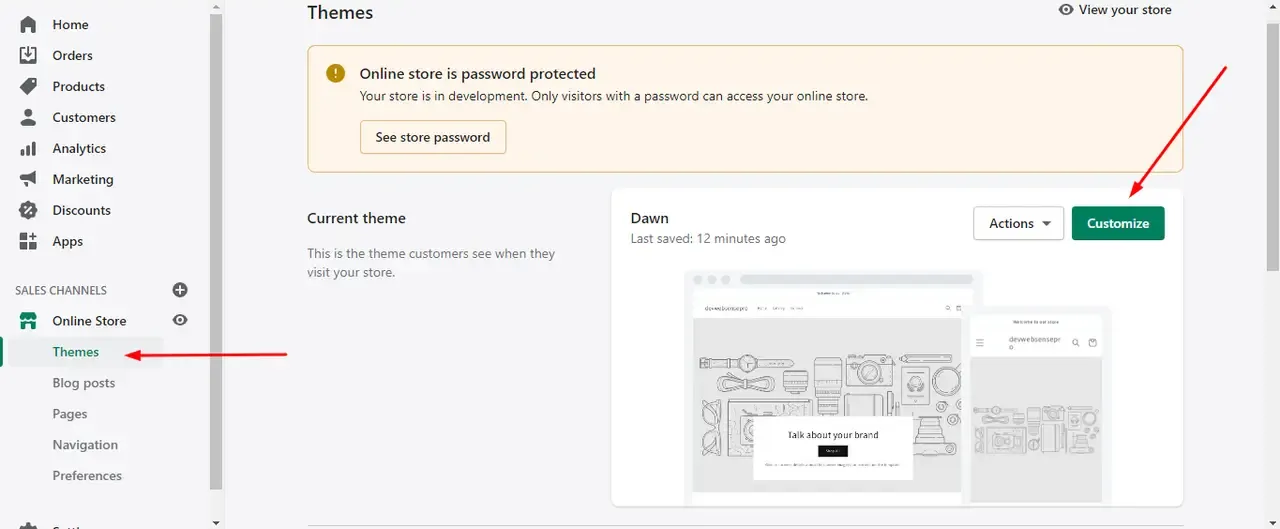
Task: Click the Orders inbox icon
Action: click(28, 55)
